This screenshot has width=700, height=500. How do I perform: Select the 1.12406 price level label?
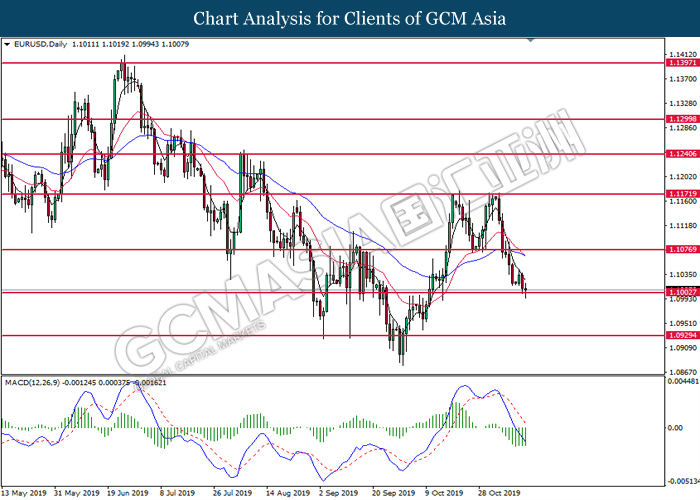coord(683,154)
